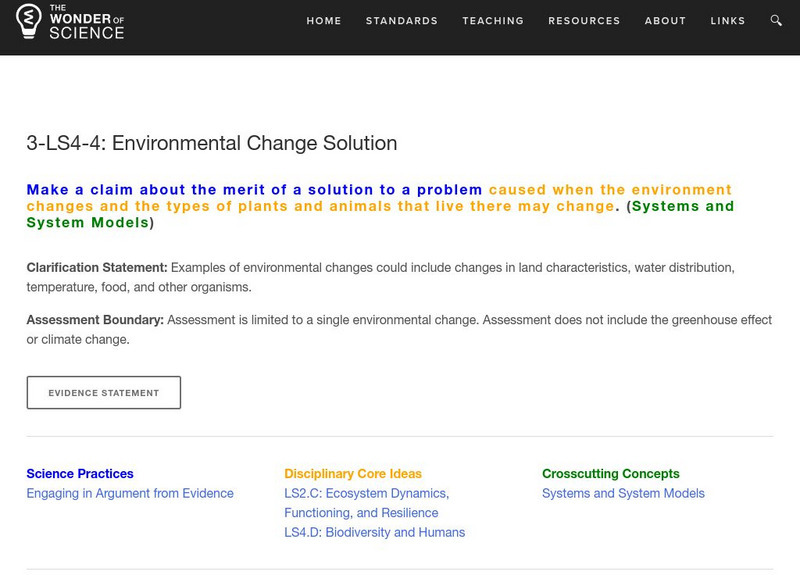The height and width of the screenshot is (575, 800).
Task: Click green "Systems and System Models" in the statement
Action: [x=680, y=206]
